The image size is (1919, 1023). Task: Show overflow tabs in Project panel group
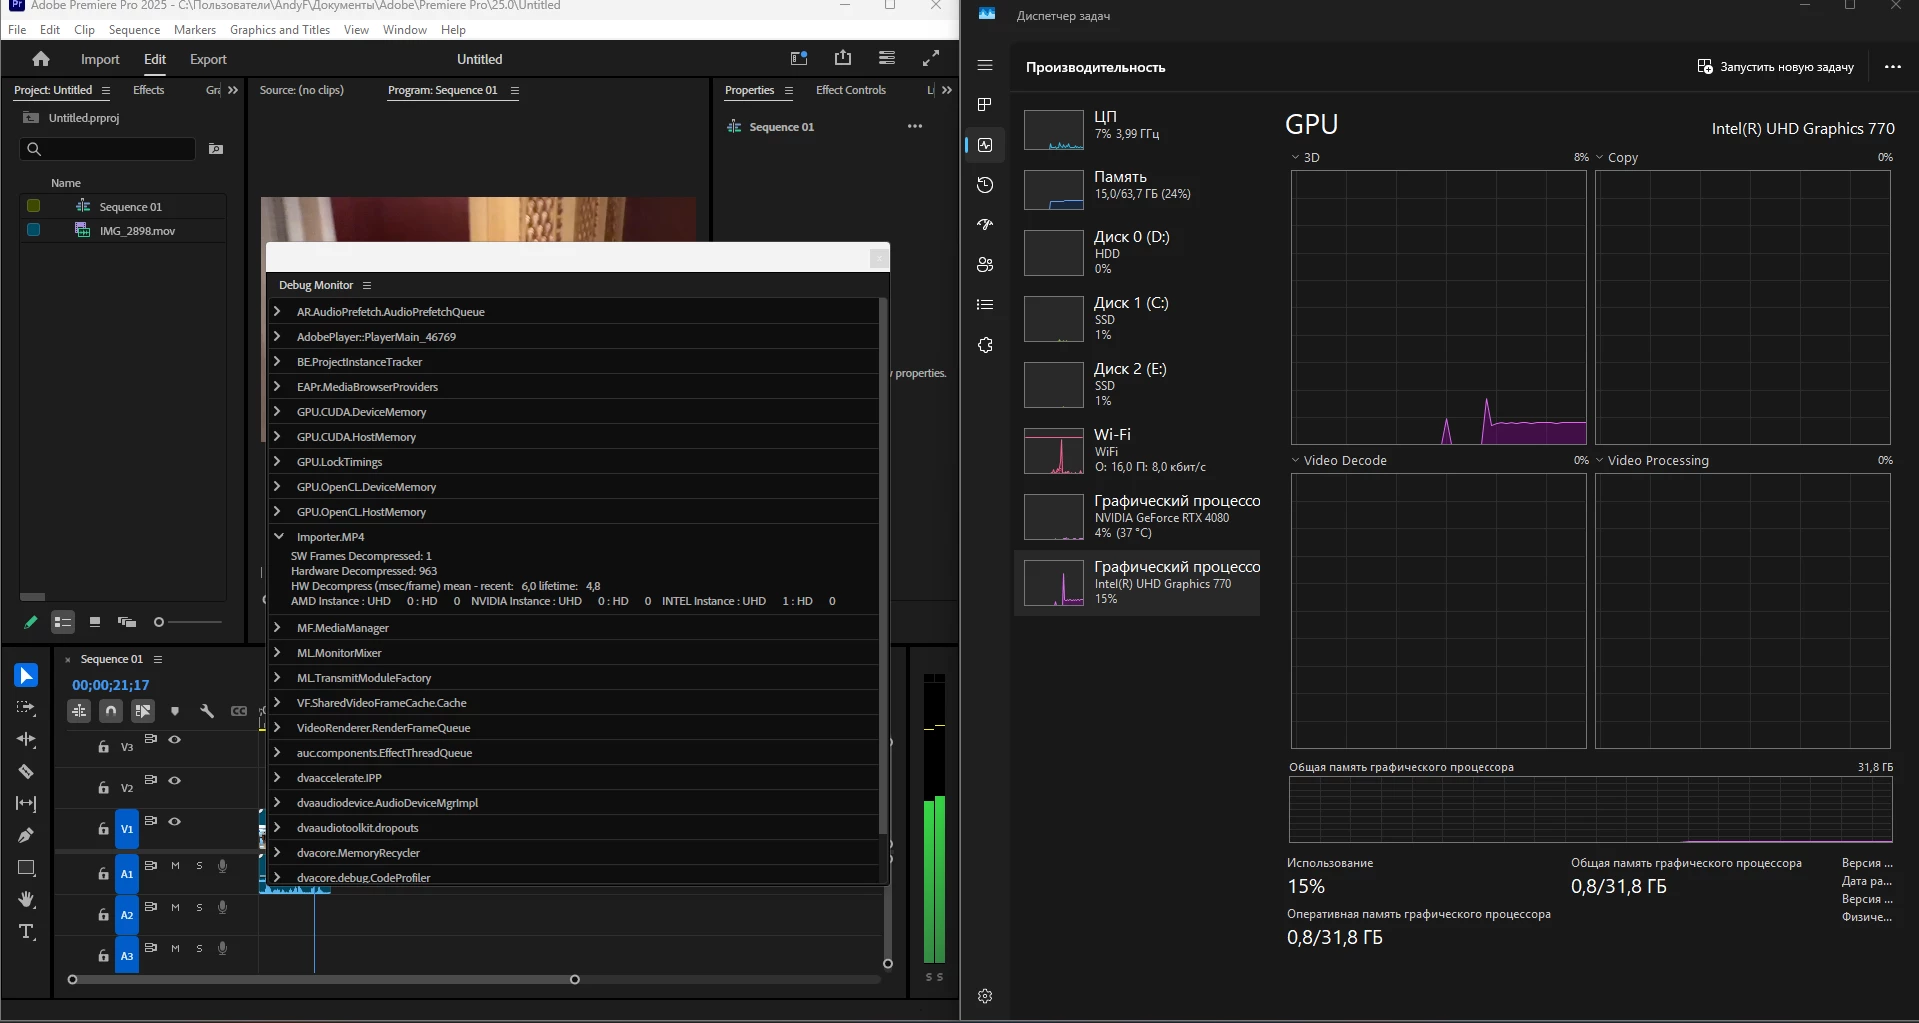[x=233, y=90]
